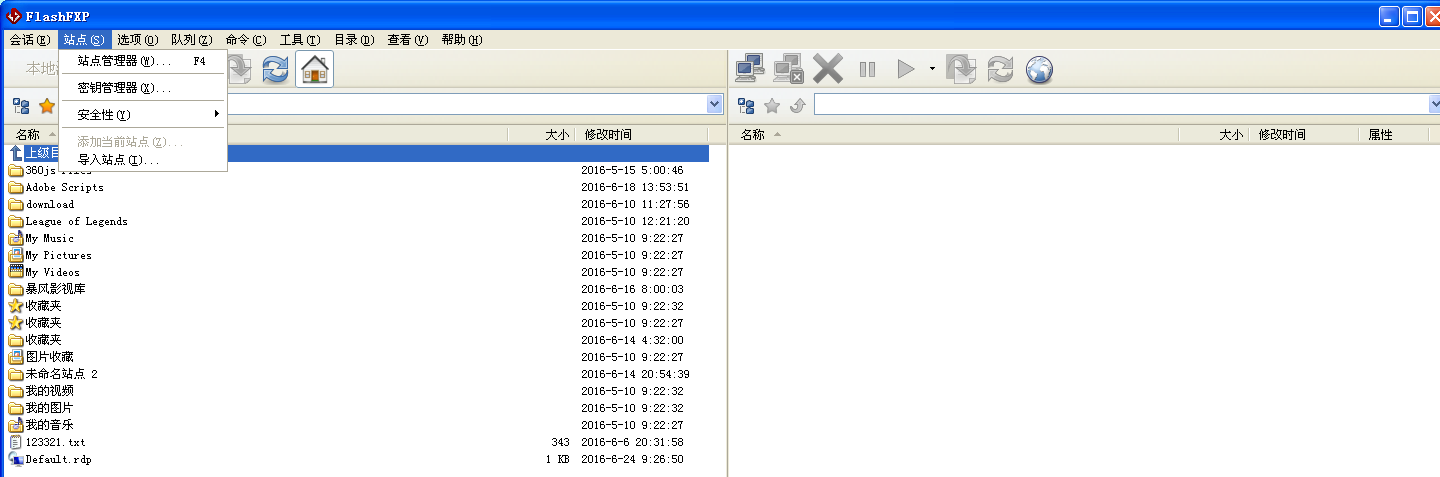Click the local Home folder icon
The width and height of the screenshot is (1440, 477).
(x=314, y=69)
